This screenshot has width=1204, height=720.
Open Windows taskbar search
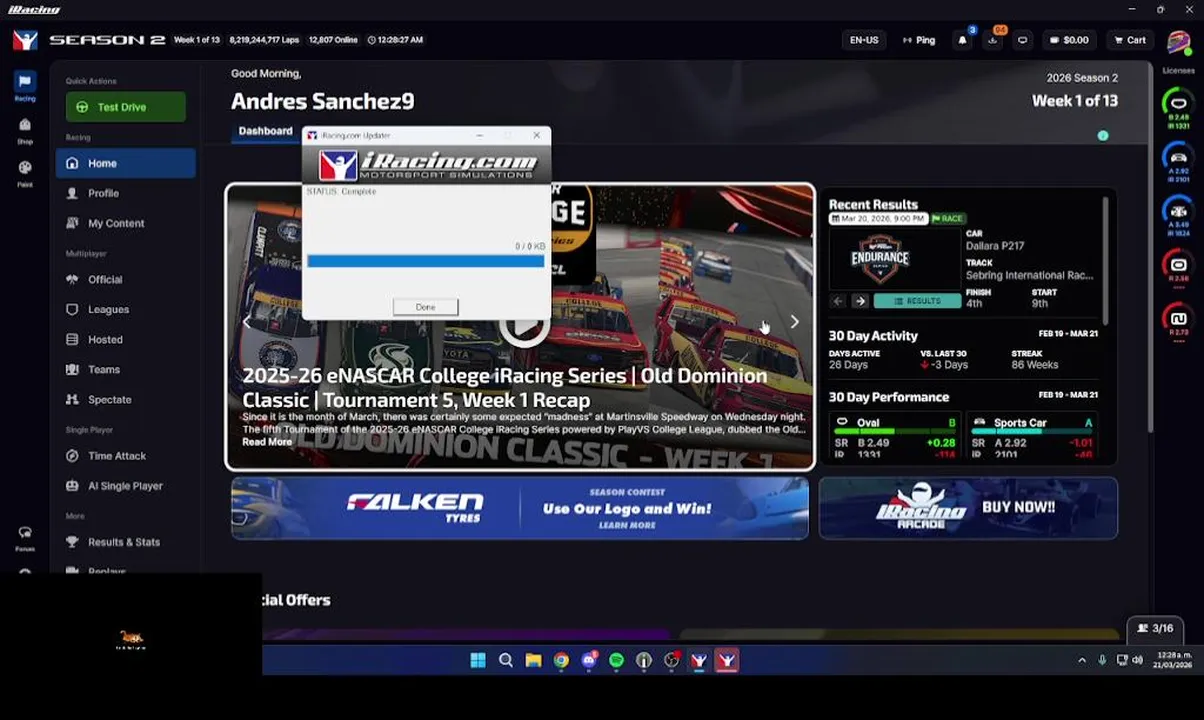[506, 660]
